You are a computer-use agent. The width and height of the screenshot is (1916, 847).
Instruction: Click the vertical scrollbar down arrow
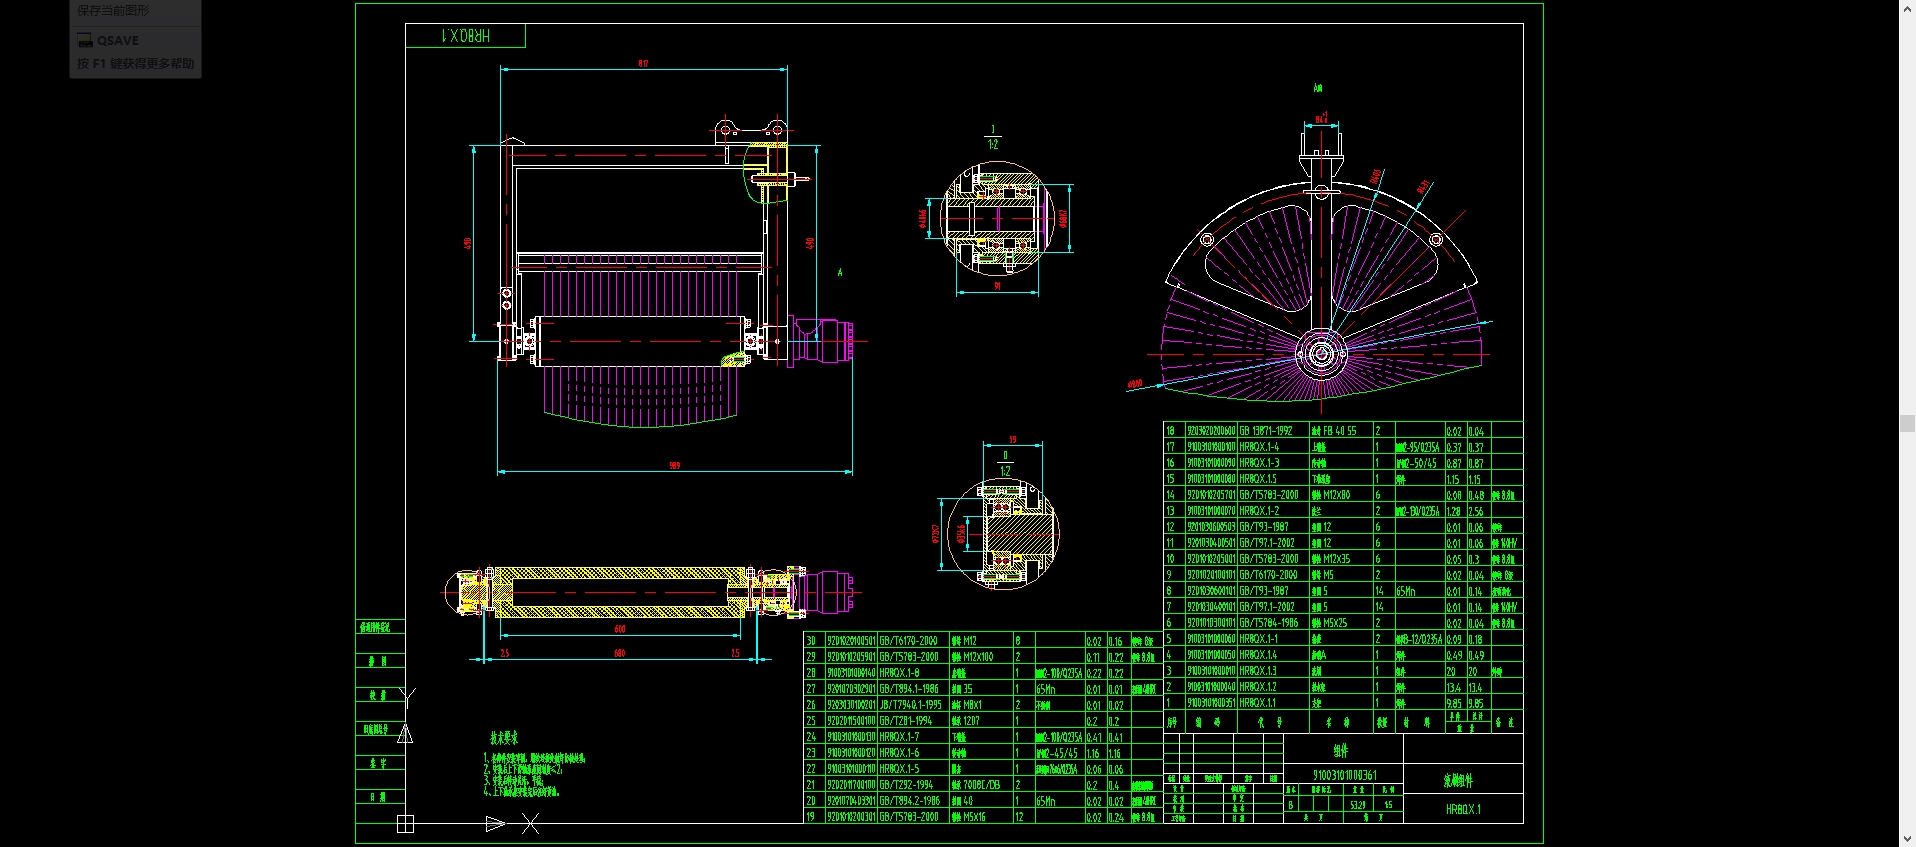pyautogui.click(x=1907, y=839)
